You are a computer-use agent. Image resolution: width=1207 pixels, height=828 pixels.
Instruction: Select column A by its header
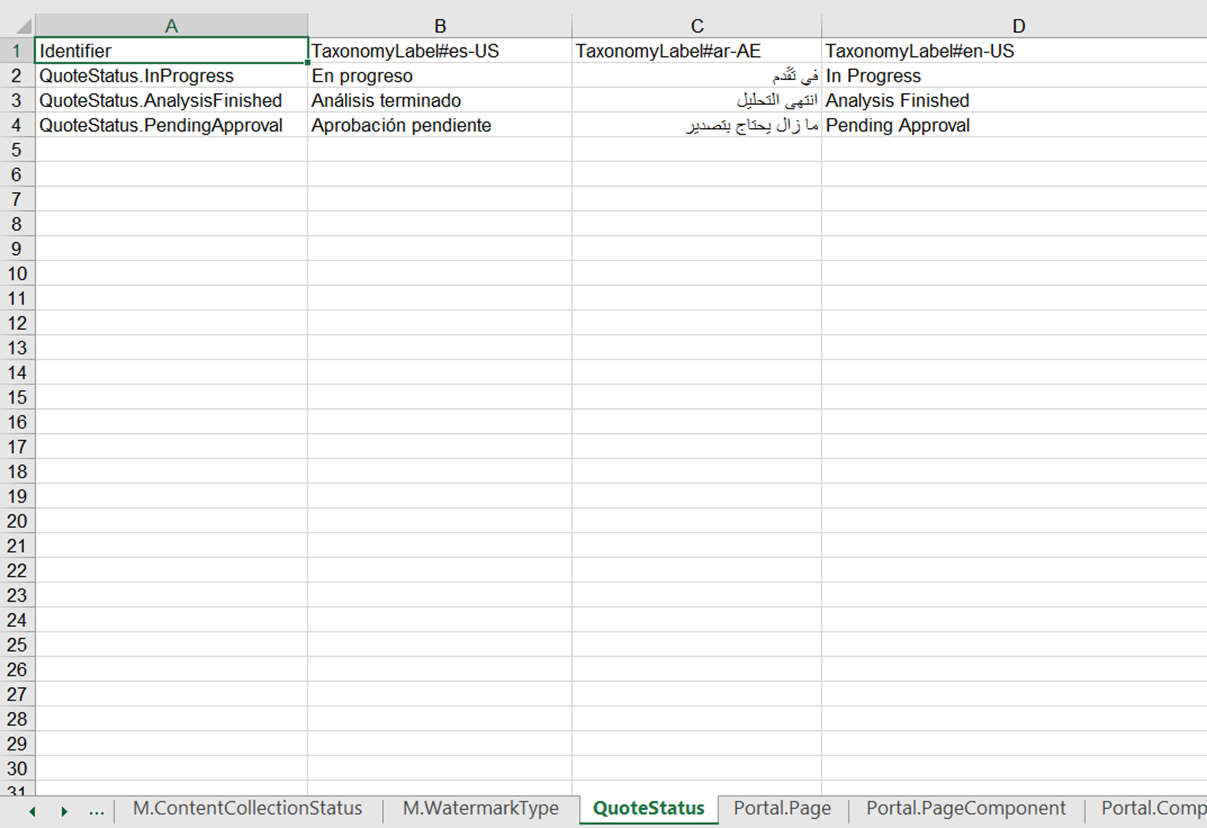(171, 23)
